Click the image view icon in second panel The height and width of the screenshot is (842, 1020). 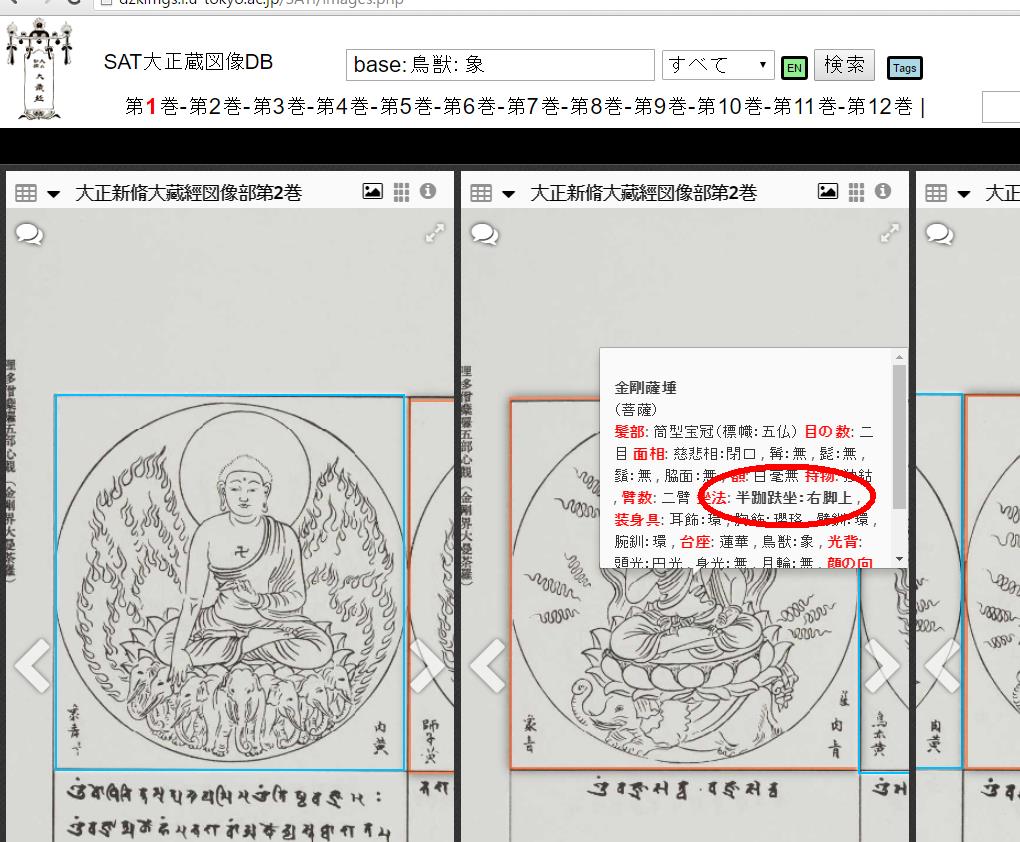[x=827, y=191]
